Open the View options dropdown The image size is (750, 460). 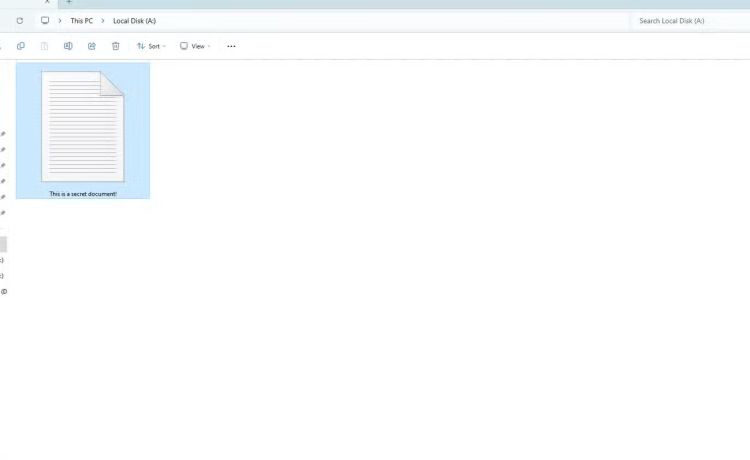pyautogui.click(x=195, y=46)
